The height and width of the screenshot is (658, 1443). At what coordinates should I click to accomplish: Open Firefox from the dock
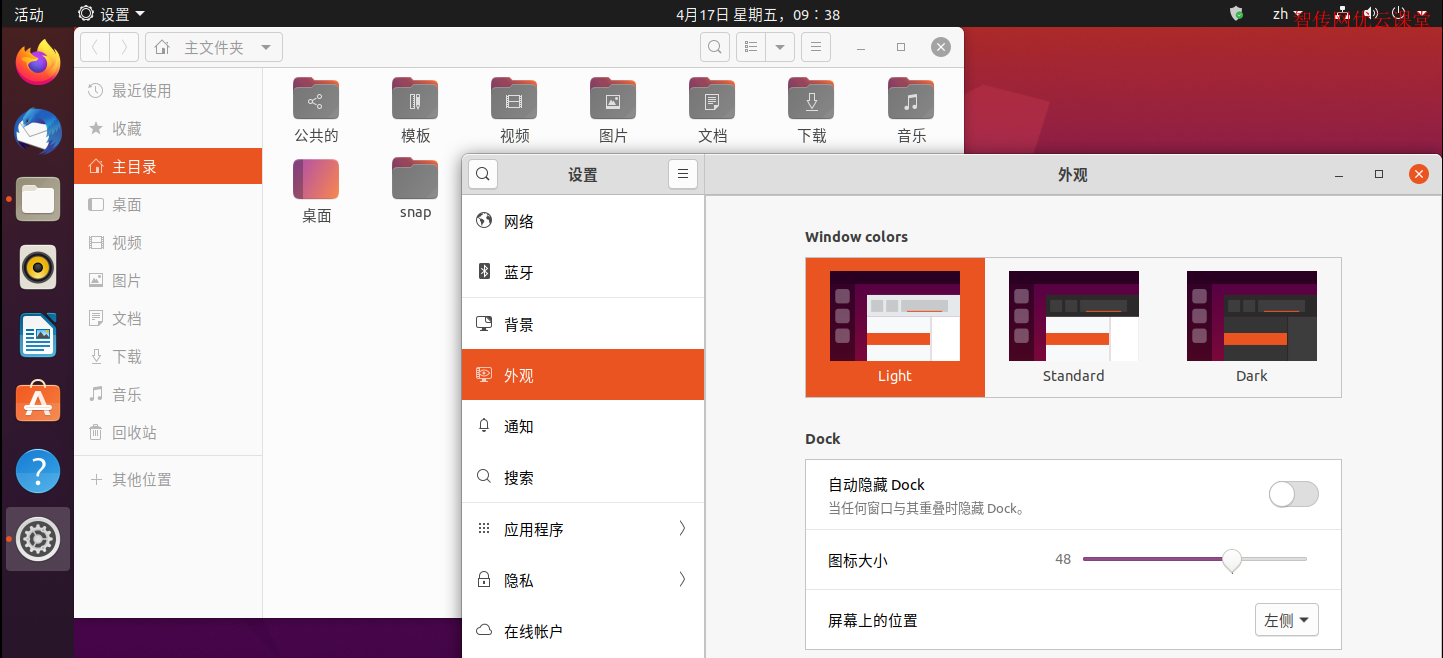pos(38,63)
